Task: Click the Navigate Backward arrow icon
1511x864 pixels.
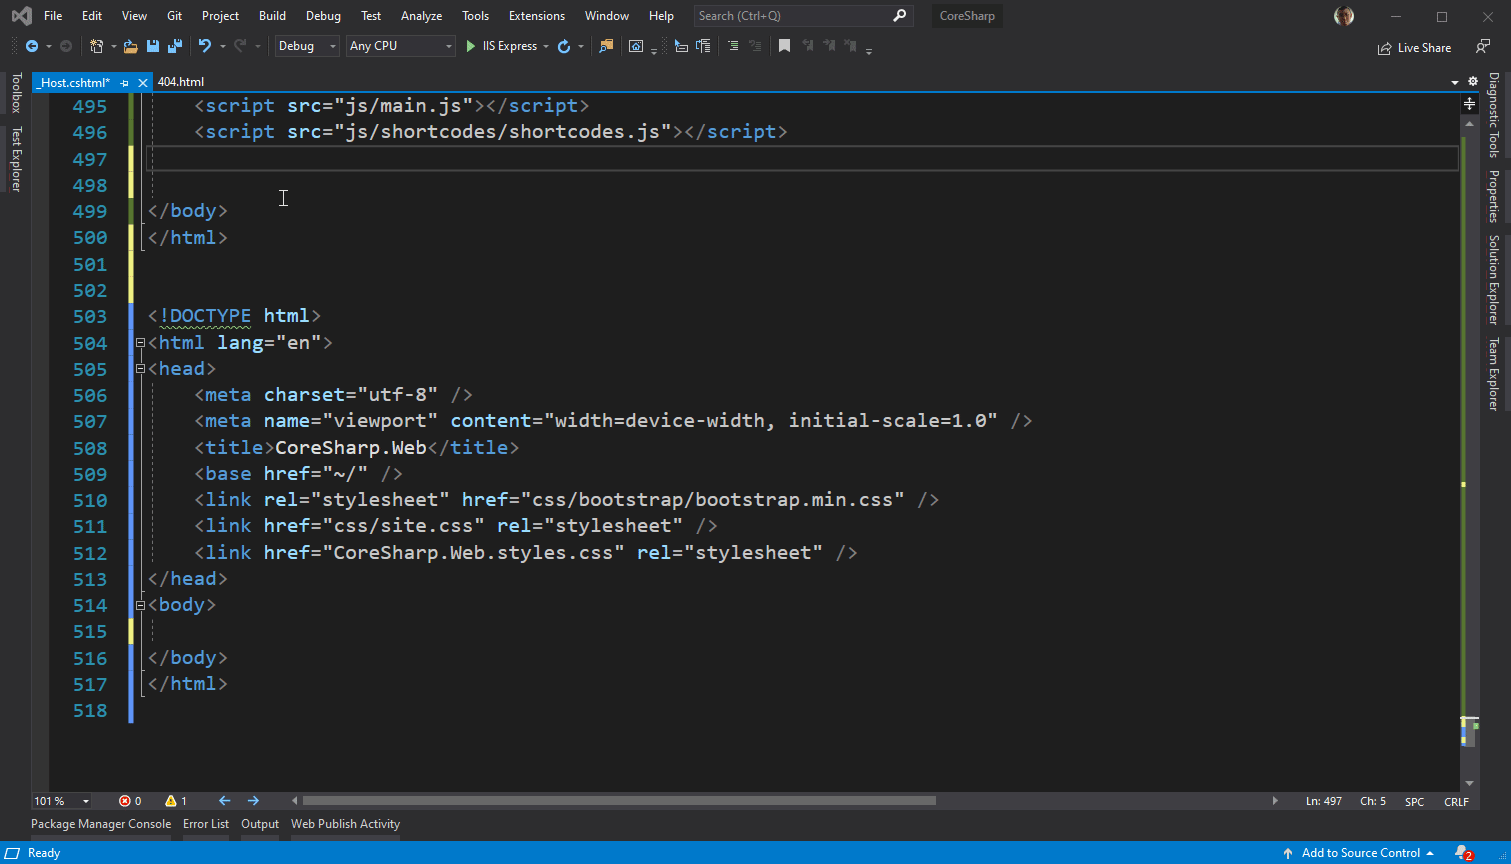Action: click(x=32, y=46)
